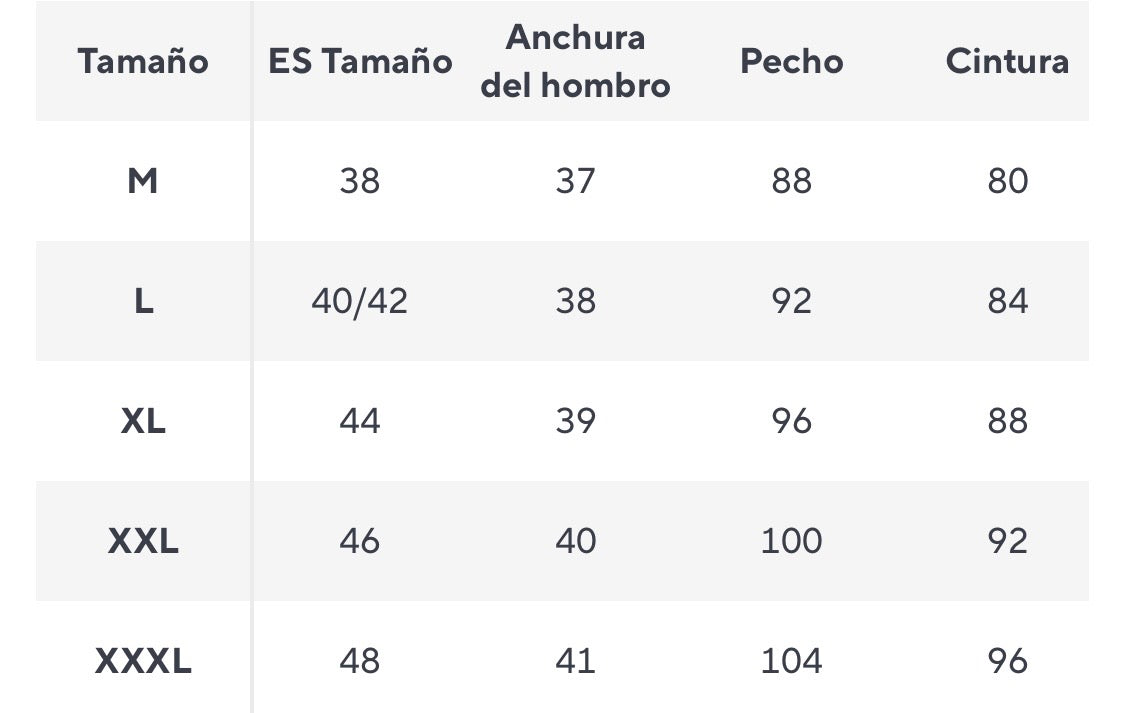
Task: Click shoulder width 37 for size M
Action: (x=575, y=181)
